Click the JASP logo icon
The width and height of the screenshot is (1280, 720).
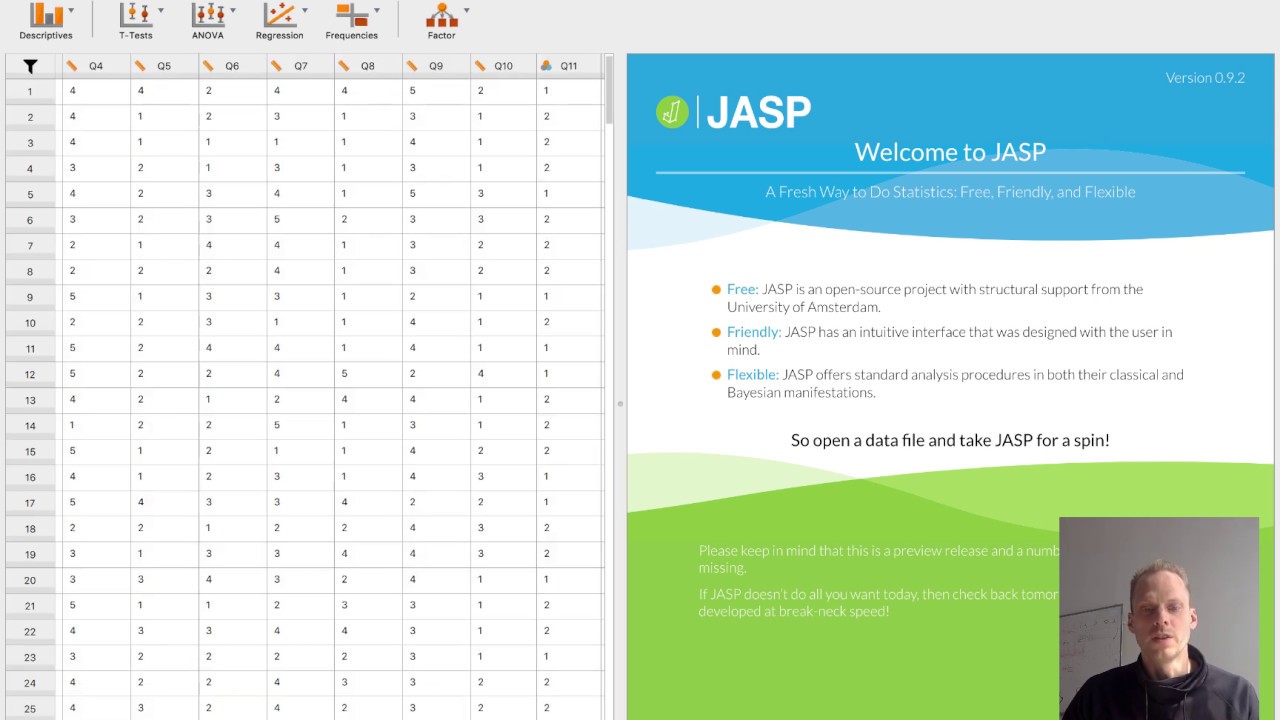point(672,112)
